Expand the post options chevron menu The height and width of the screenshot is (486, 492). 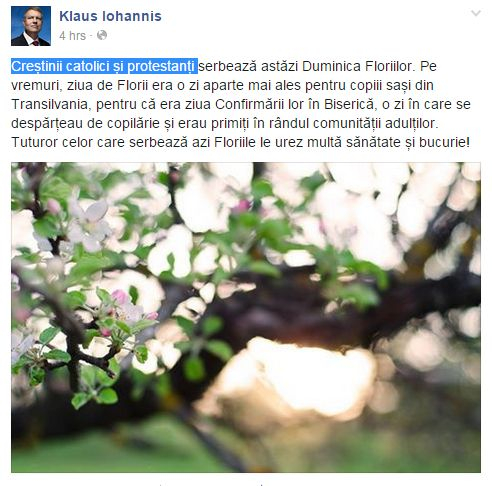(x=476, y=13)
